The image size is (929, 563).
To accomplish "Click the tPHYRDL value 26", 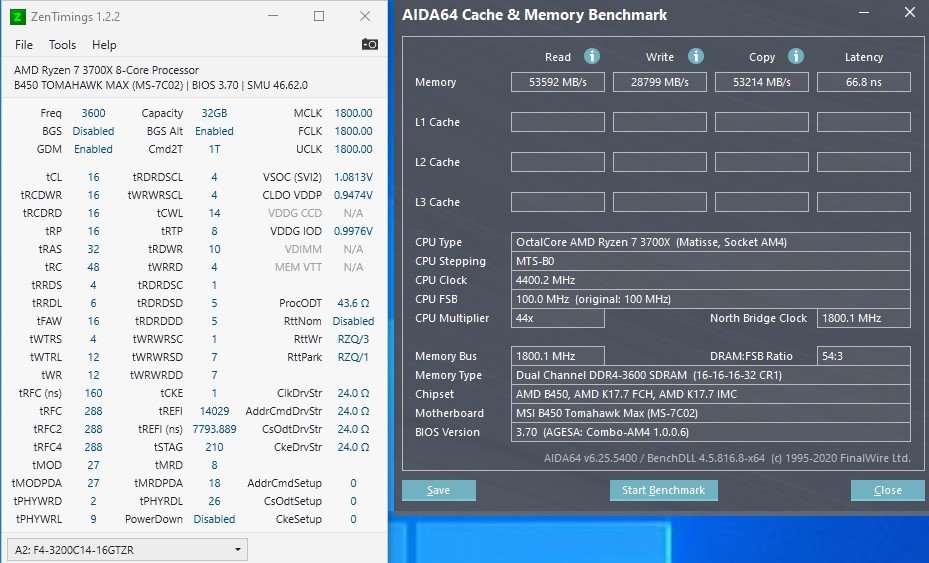I will pos(214,501).
